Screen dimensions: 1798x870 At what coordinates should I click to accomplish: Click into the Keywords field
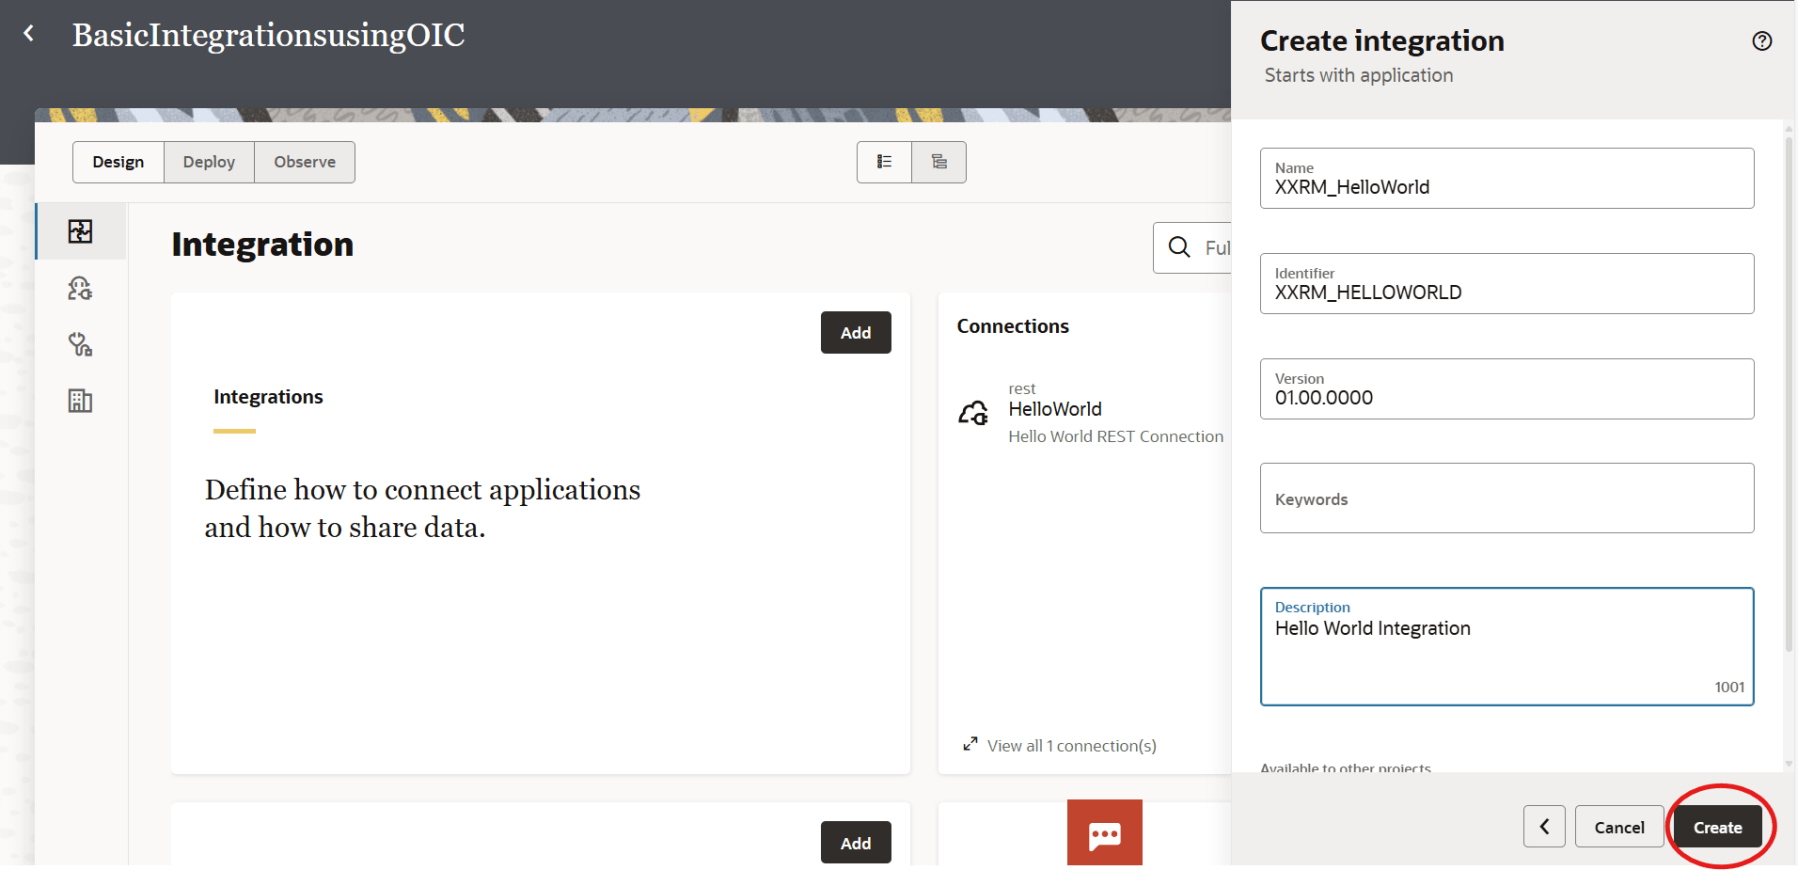point(1506,499)
